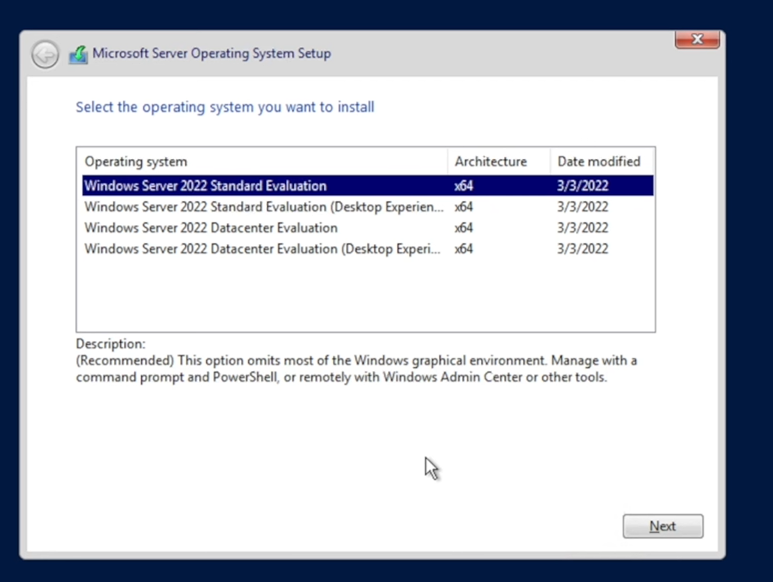
Task: Click Next to continue setup
Action: click(663, 526)
